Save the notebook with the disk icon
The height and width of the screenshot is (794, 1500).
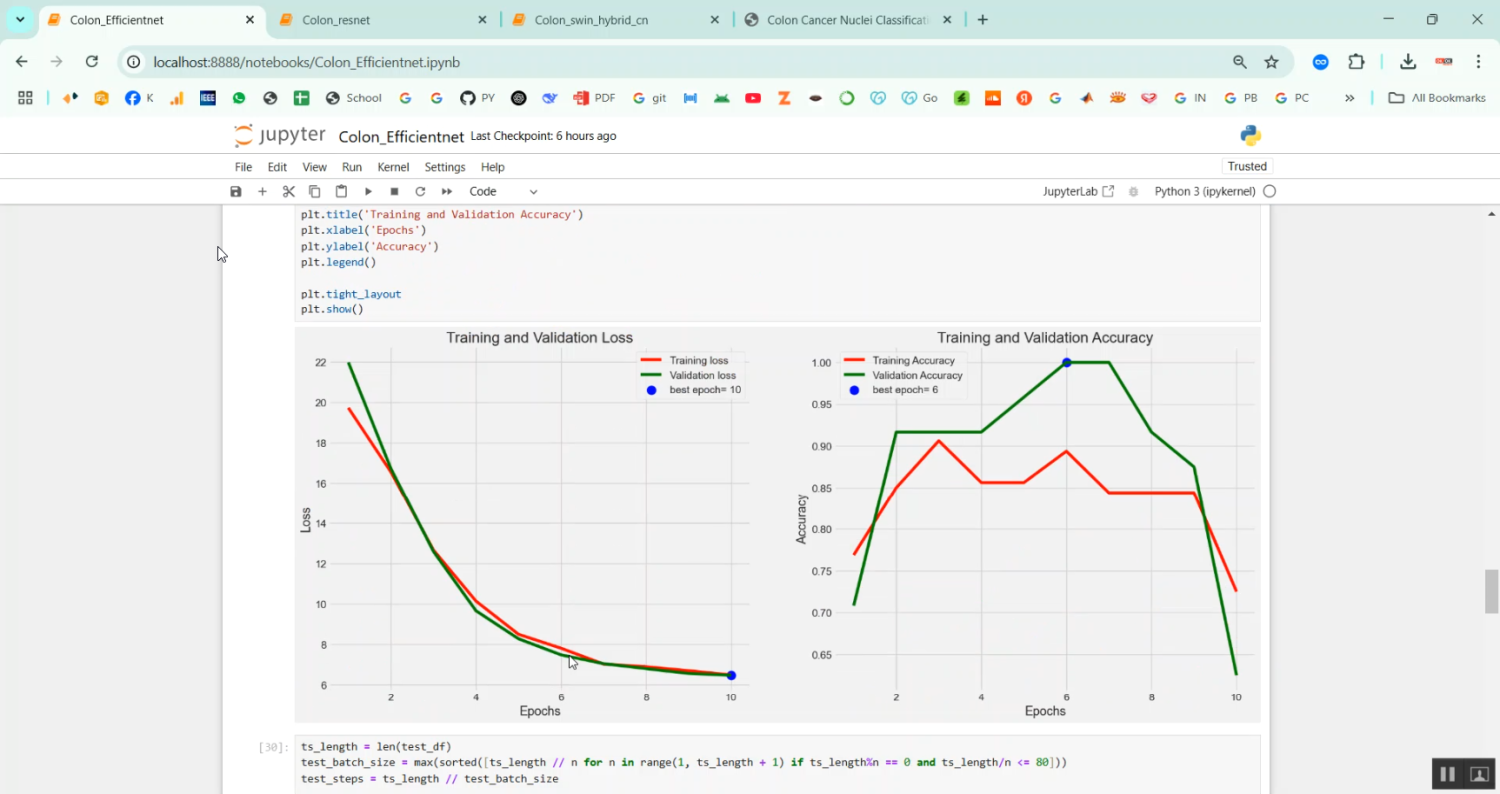(236, 191)
